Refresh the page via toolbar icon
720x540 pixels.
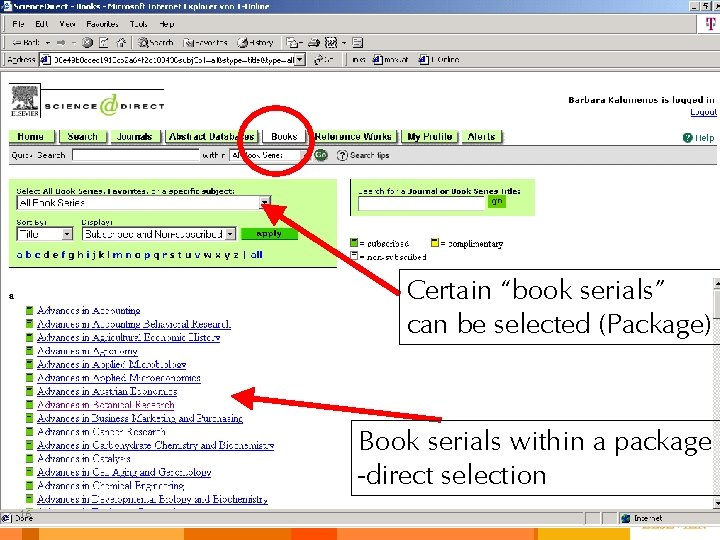click(x=104, y=43)
